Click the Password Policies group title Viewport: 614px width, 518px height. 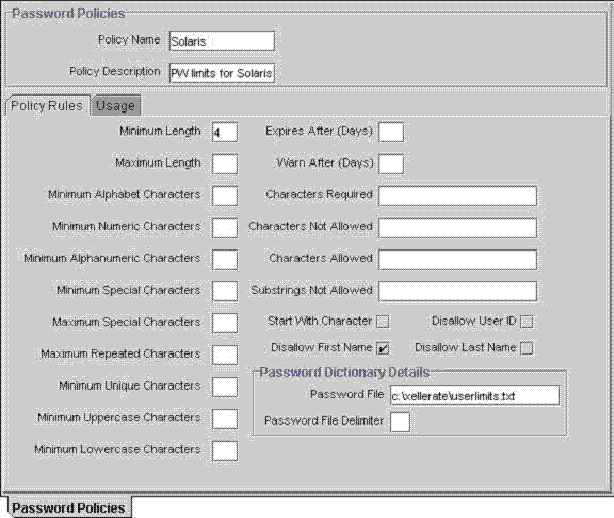click(69, 14)
